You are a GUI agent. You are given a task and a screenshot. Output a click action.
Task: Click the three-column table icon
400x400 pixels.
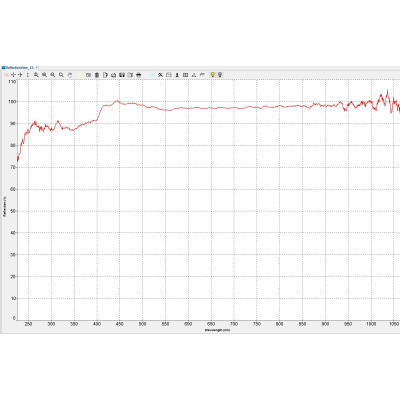click(x=185, y=75)
